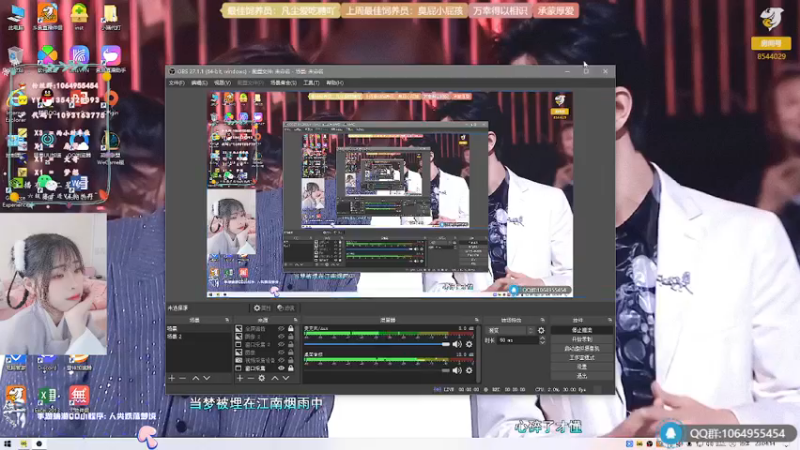Toggle the eye icon on the bottom 窗口采集 source

(x=281, y=368)
